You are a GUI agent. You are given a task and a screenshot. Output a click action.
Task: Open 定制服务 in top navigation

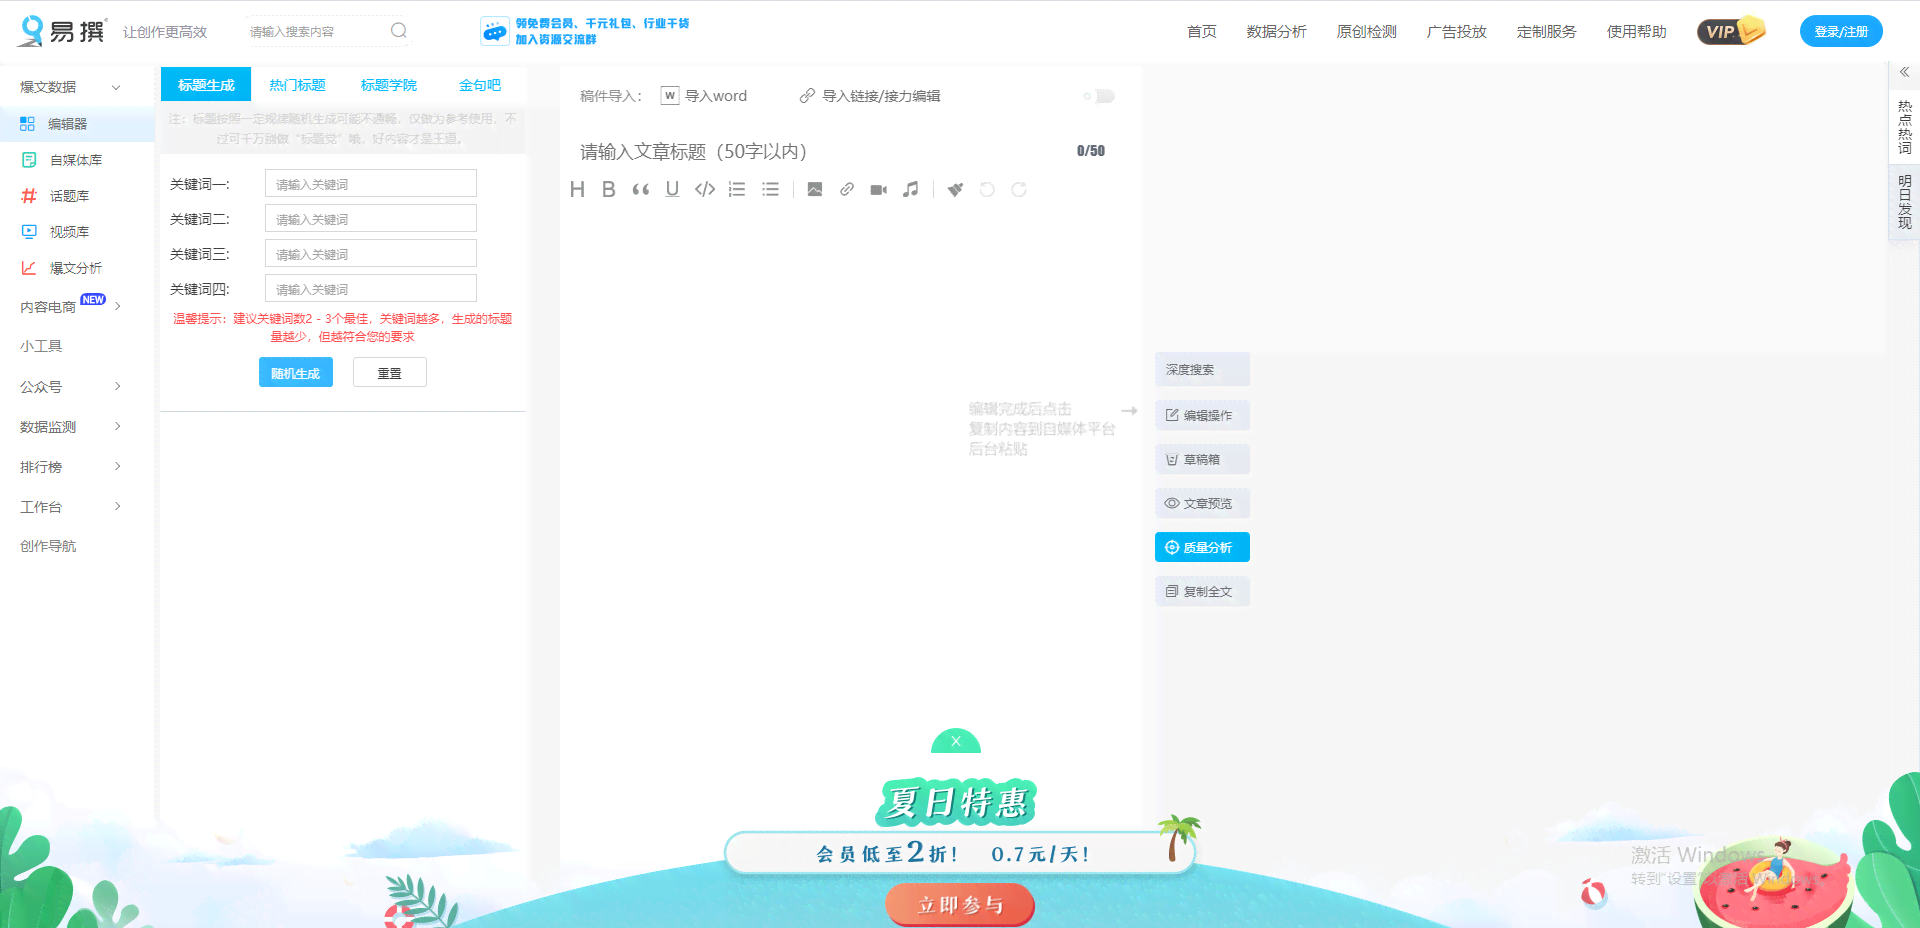tap(1546, 31)
